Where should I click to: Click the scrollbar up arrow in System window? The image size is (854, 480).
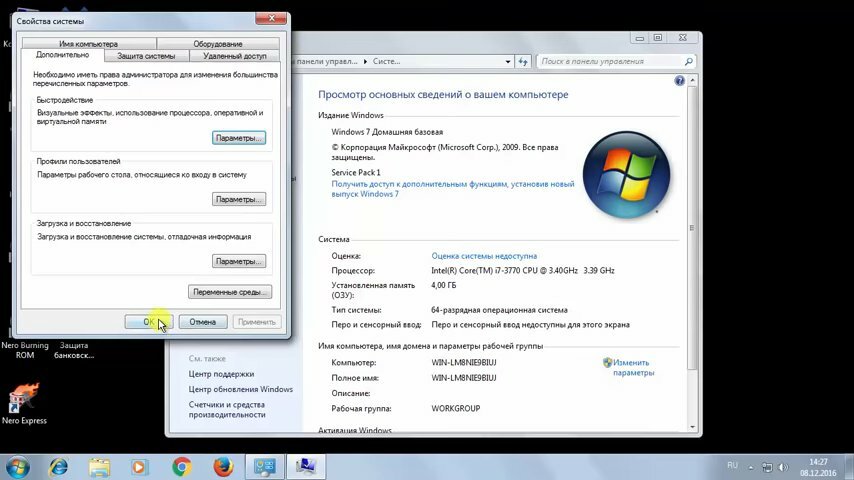(x=692, y=81)
